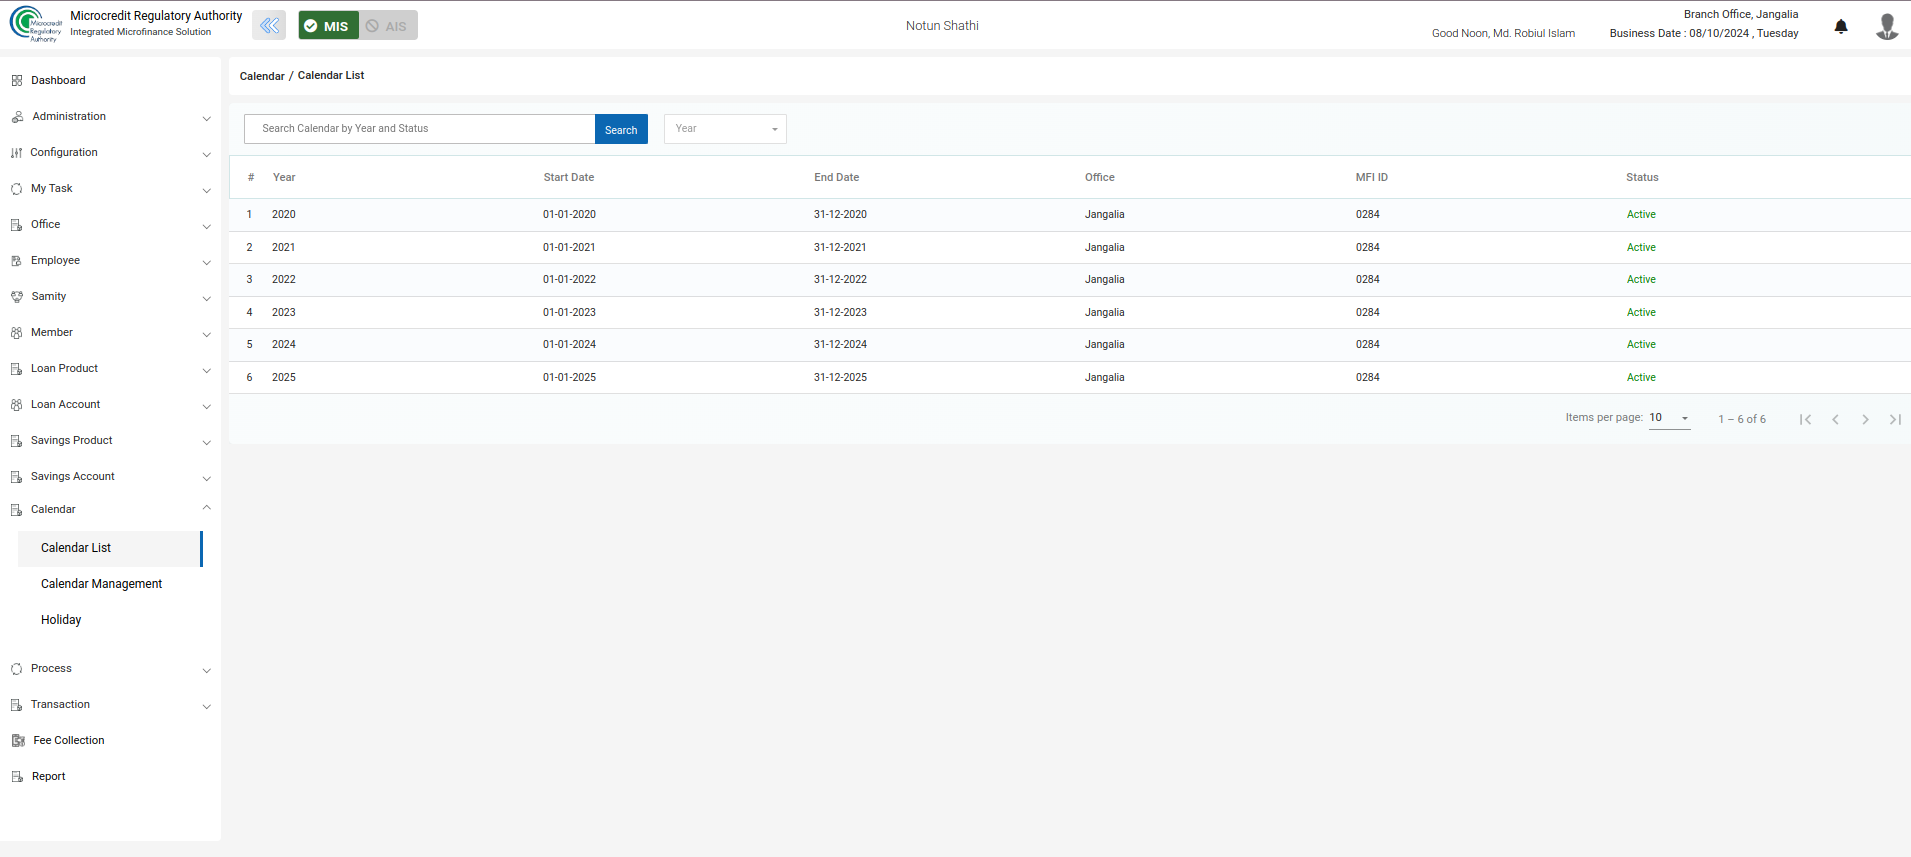
Task: Go to previous page arrow
Action: [1835, 419]
